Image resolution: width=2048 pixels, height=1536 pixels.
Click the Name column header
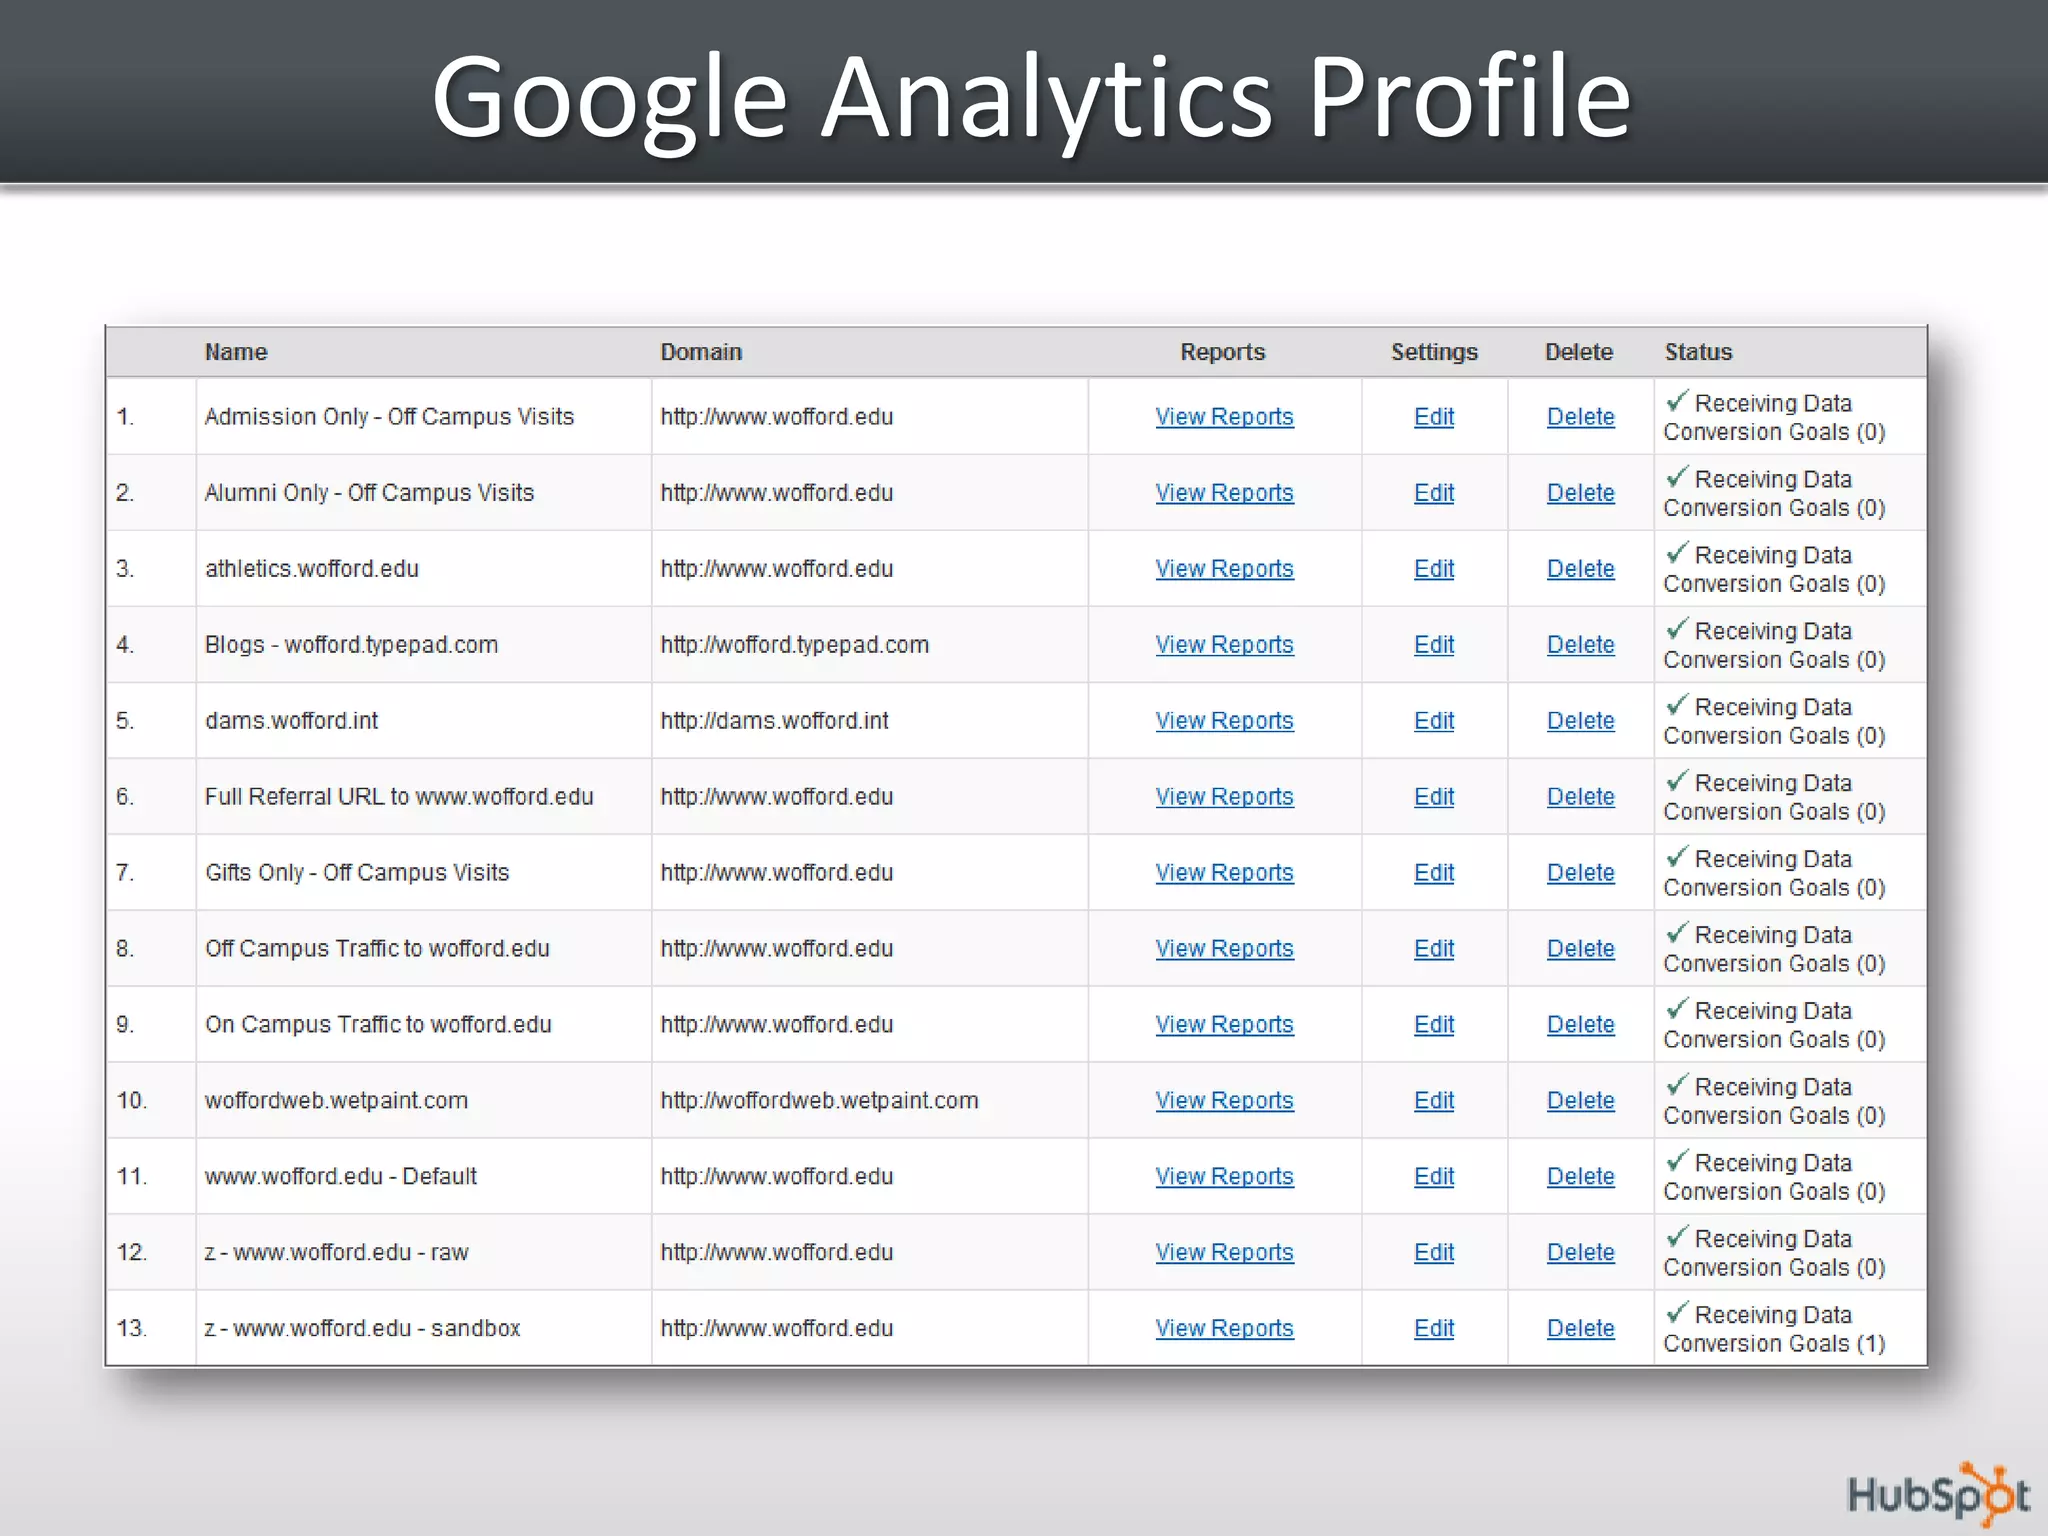(236, 352)
